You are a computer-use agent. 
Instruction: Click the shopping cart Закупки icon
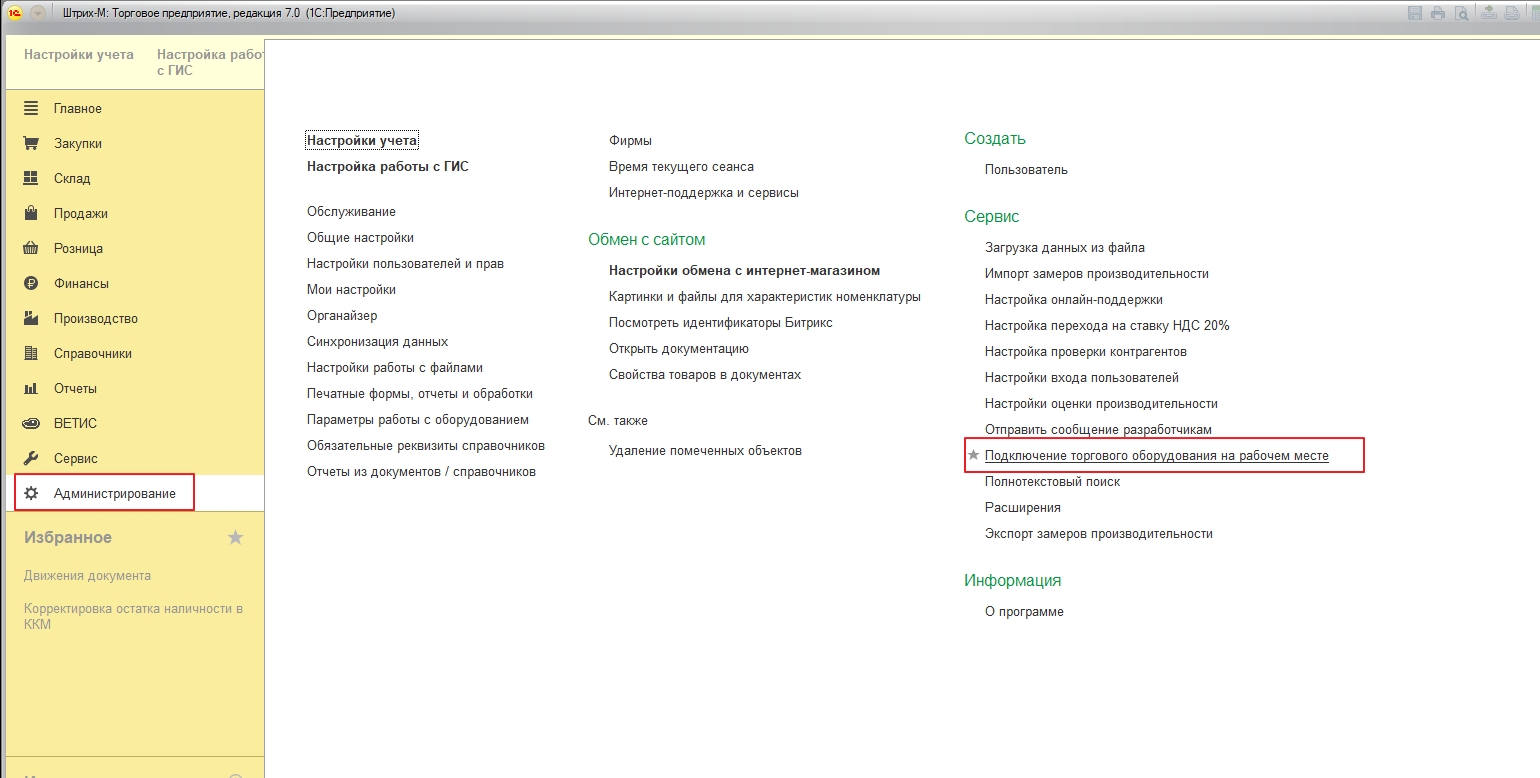click(x=31, y=143)
